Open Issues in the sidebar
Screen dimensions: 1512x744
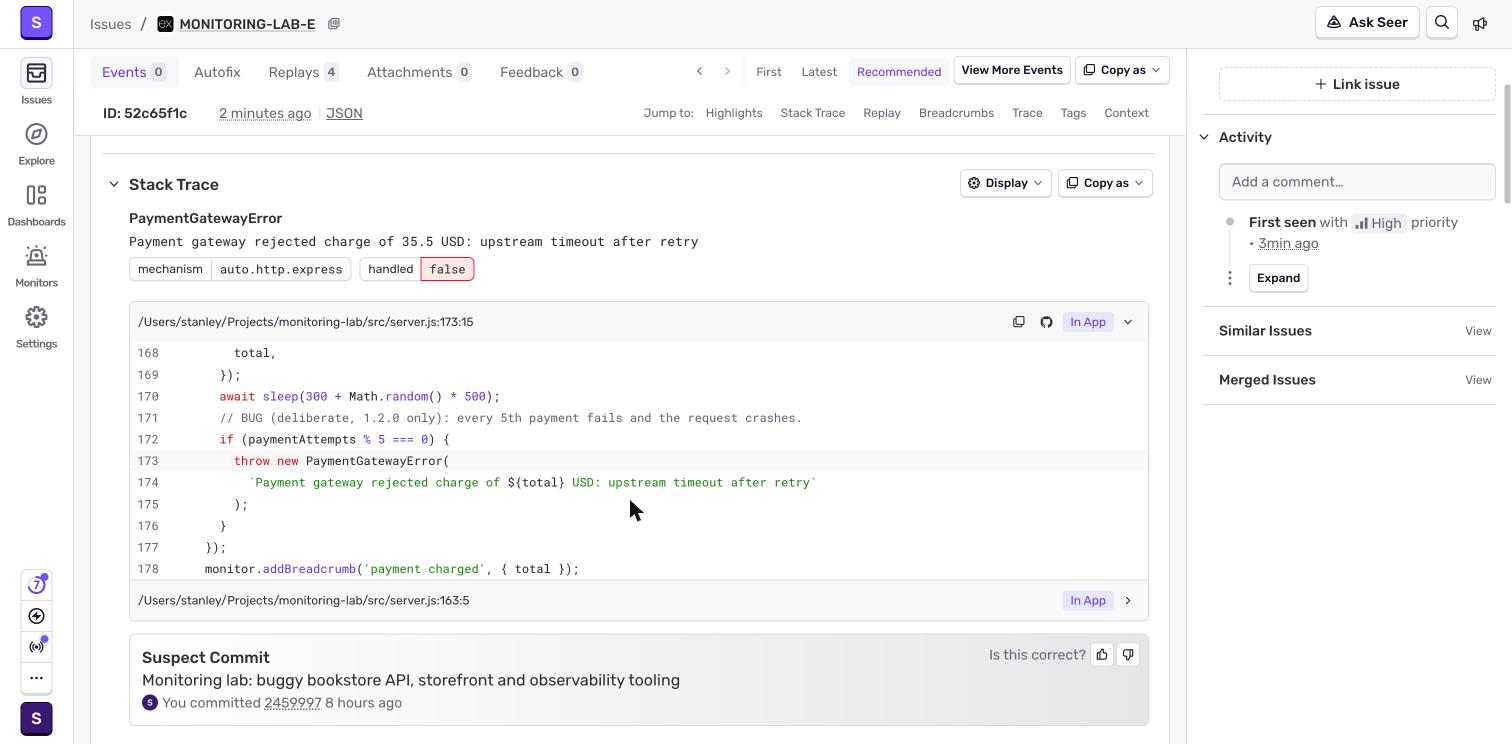36,82
